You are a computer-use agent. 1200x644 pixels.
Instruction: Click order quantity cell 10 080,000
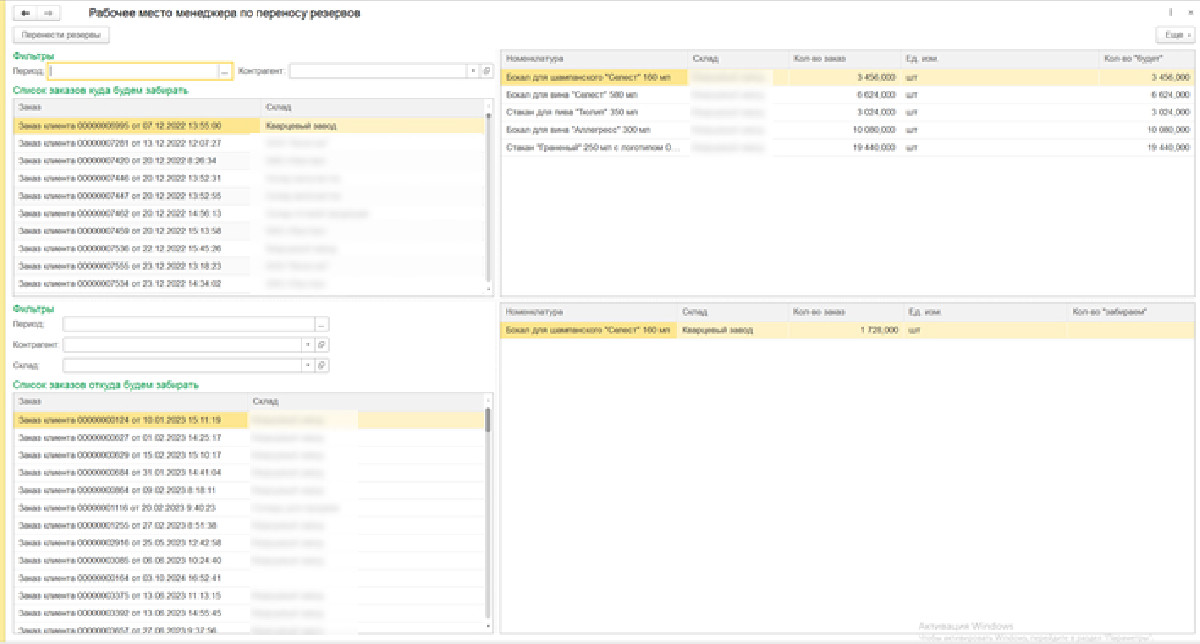click(844, 130)
